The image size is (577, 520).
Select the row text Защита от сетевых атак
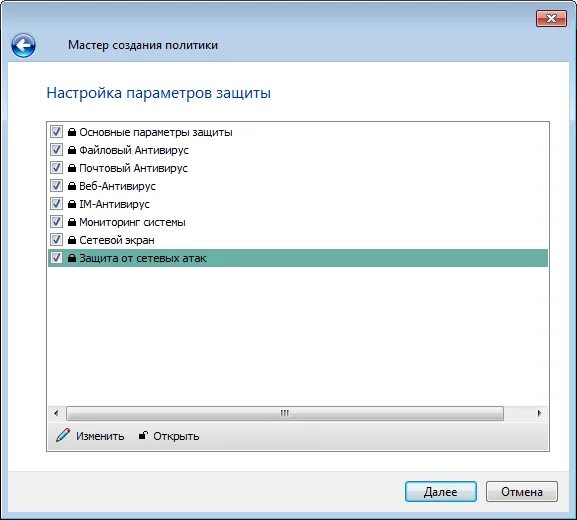[x=143, y=258]
